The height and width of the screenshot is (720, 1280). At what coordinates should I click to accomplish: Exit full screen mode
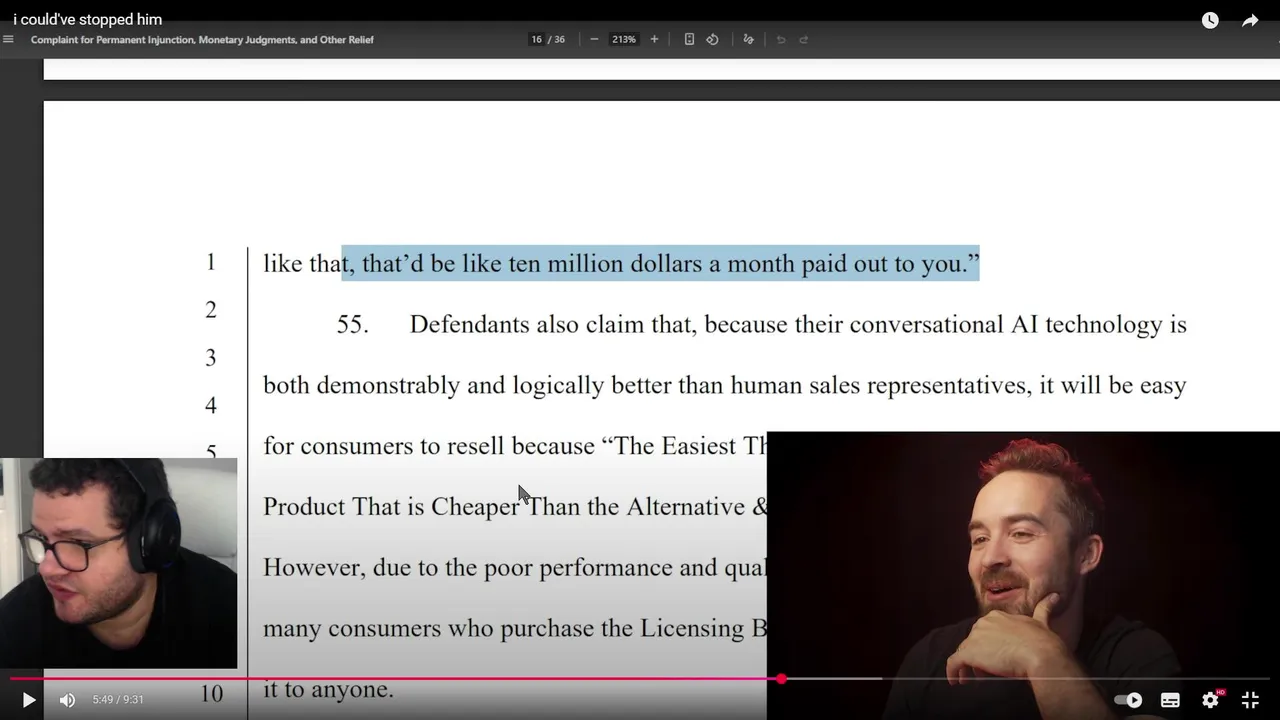pos(1250,700)
